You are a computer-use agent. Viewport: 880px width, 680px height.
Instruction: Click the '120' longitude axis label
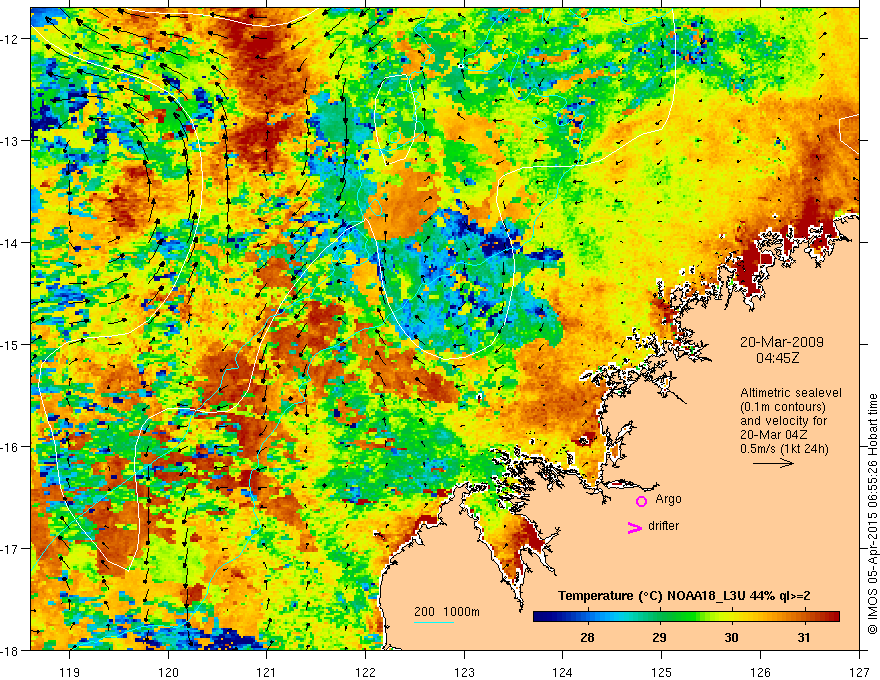pos(168,672)
